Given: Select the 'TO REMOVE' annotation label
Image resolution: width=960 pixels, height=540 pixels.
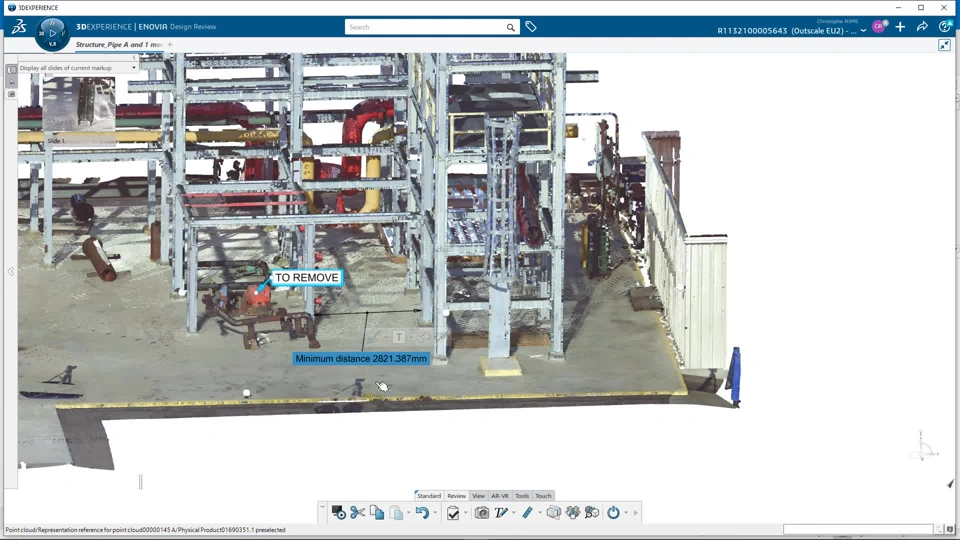Looking at the screenshot, I should click(x=307, y=277).
